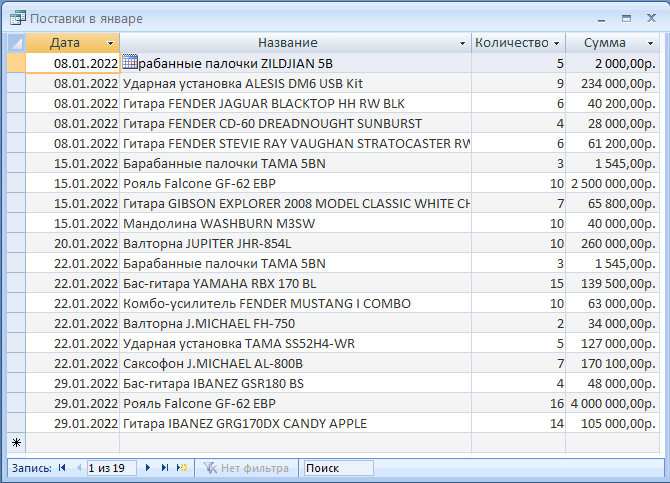
Task: Select row selector for ALESIS DM6 USB Kit
Action: pyautogui.click(x=17, y=83)
